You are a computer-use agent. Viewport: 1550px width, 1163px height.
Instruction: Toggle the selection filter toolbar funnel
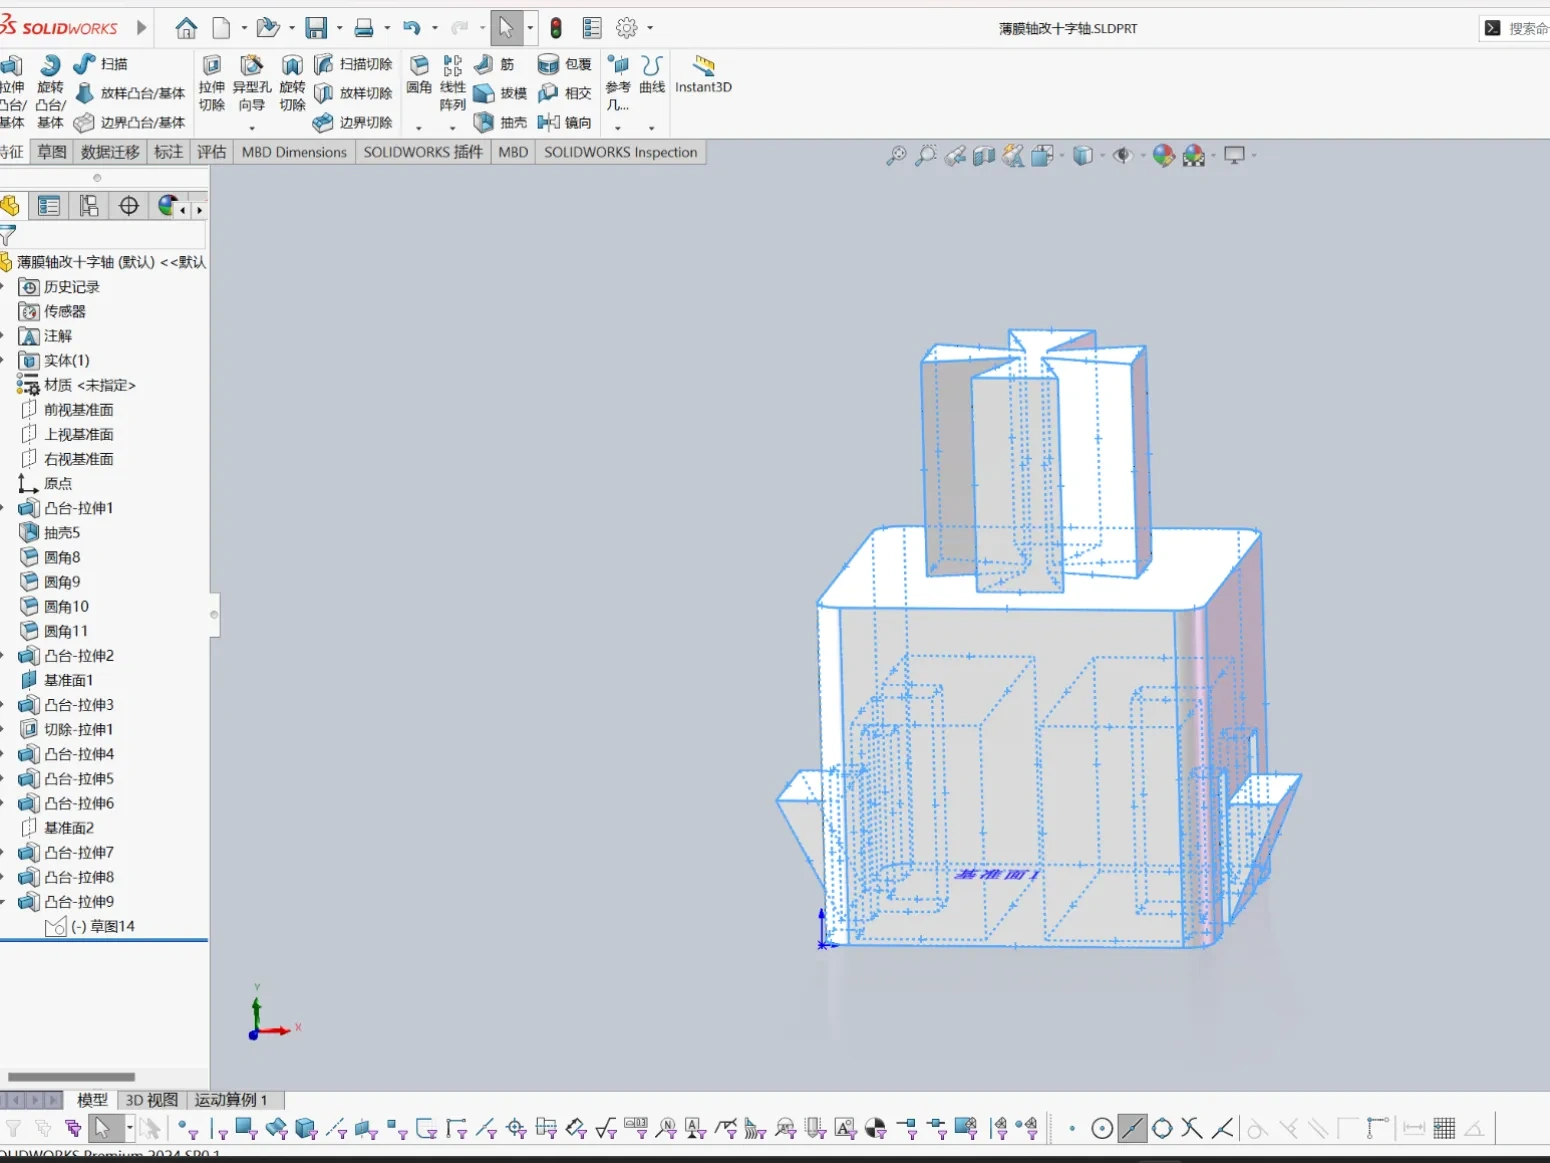14,1128
